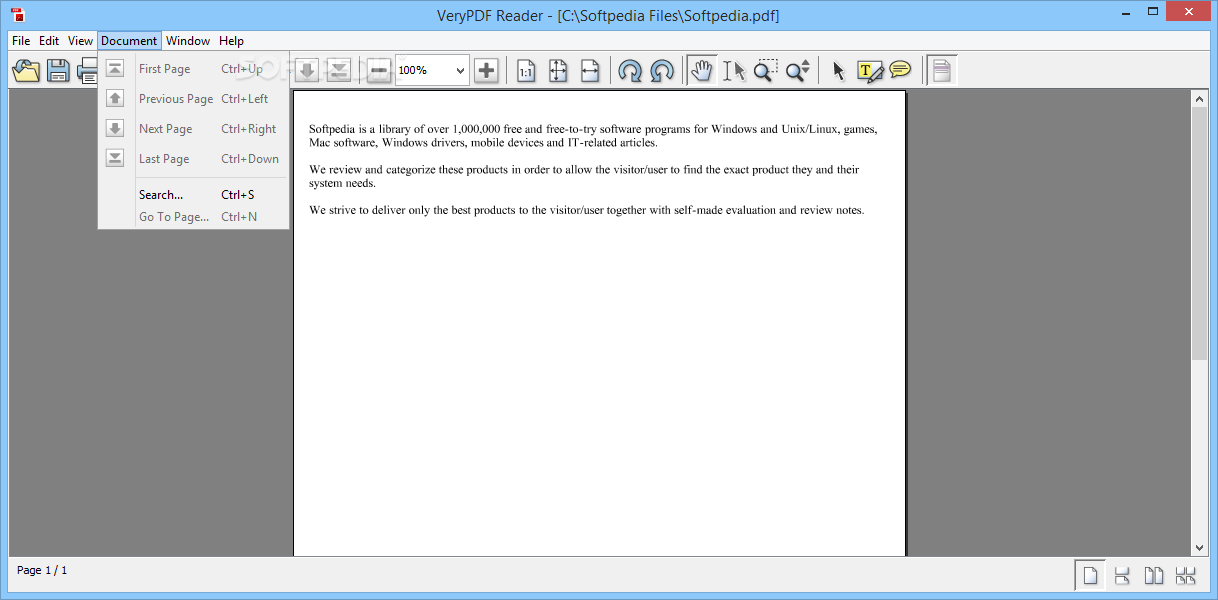Screen dimensions: 1218x600
Task: Click the zoom out minus button
Action: (x=379, y=70)
